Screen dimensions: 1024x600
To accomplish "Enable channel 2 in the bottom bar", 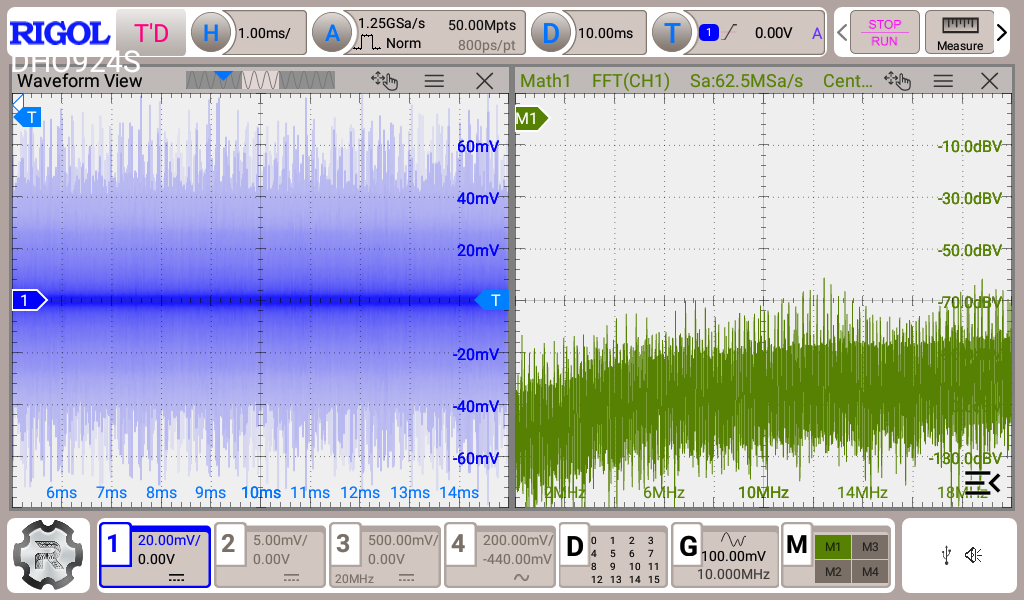I will [269, 556].
